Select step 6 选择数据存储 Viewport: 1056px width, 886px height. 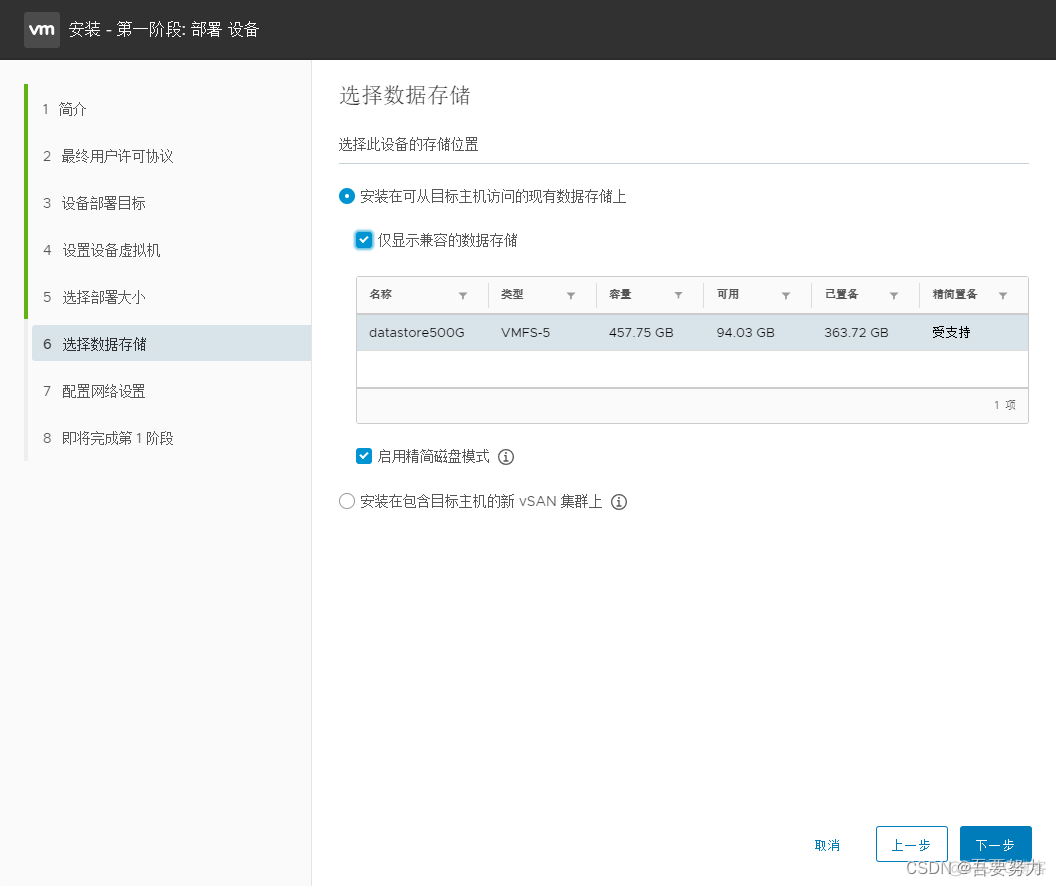pyautogui.click(x=171, y=344)
